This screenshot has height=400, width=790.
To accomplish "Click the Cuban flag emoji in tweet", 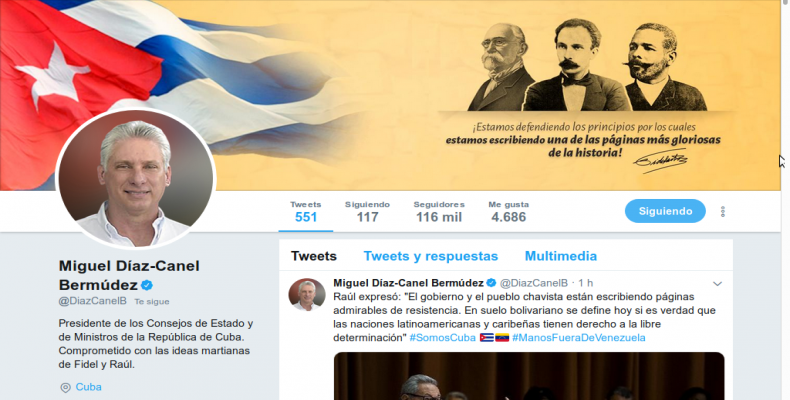I will (487, 338).
